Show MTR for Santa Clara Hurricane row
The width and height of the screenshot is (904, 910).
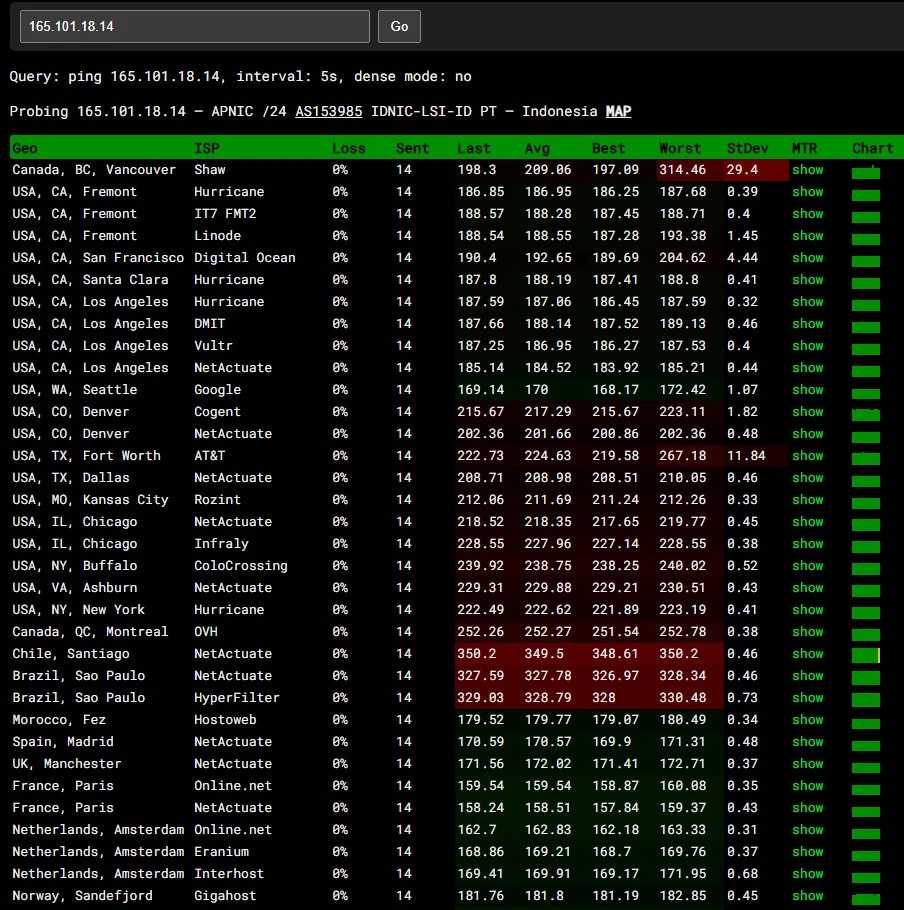(x=808, y=280)
